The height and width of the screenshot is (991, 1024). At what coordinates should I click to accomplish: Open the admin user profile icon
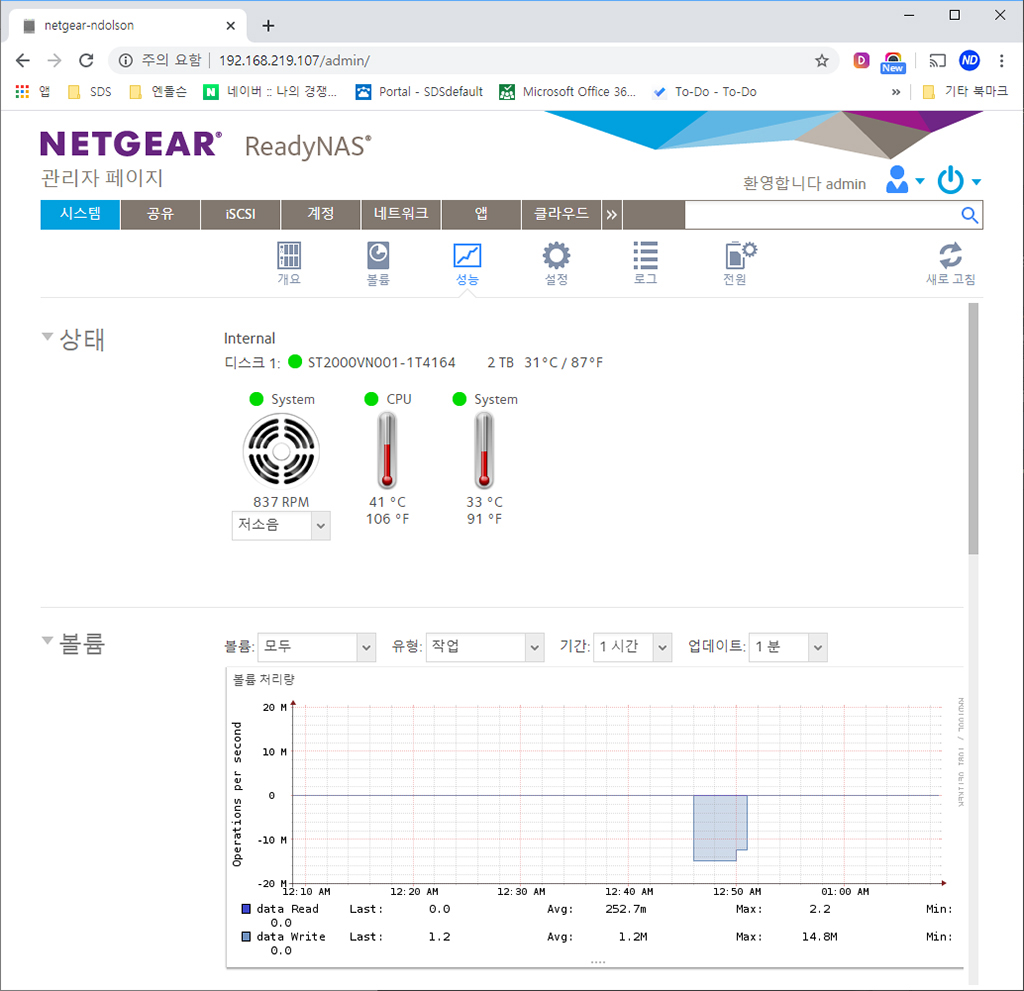pyautogui.click(x=897, y=179)
